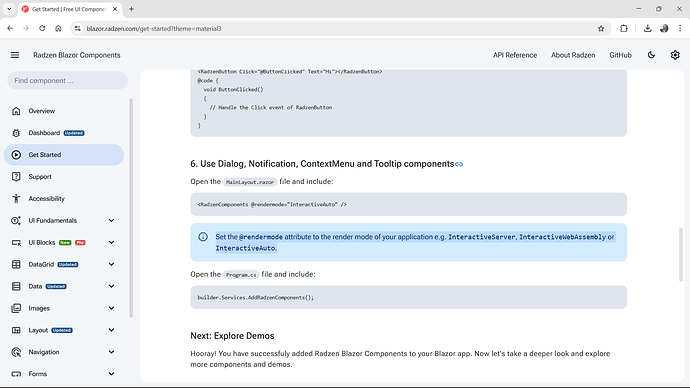Open the browser downloads icon
The width and height of the screenshot is (690, 388).
pos(647,29)
